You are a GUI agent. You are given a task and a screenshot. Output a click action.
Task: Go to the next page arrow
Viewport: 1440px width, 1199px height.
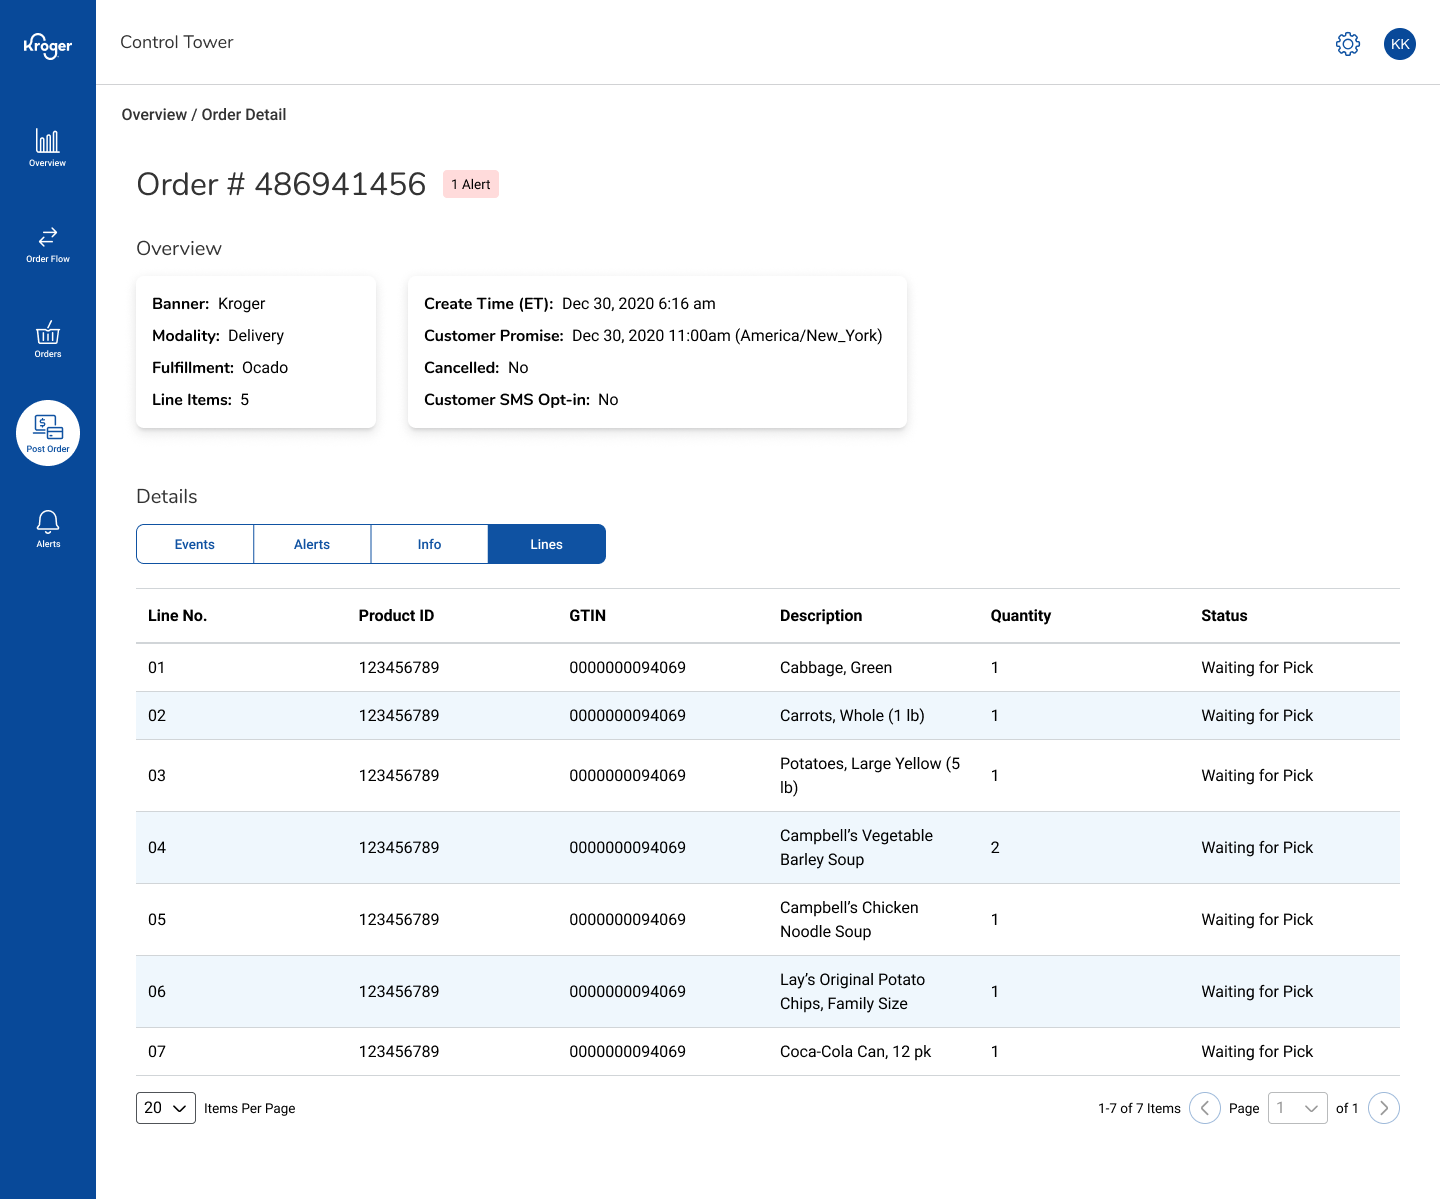[1384, 1108]
